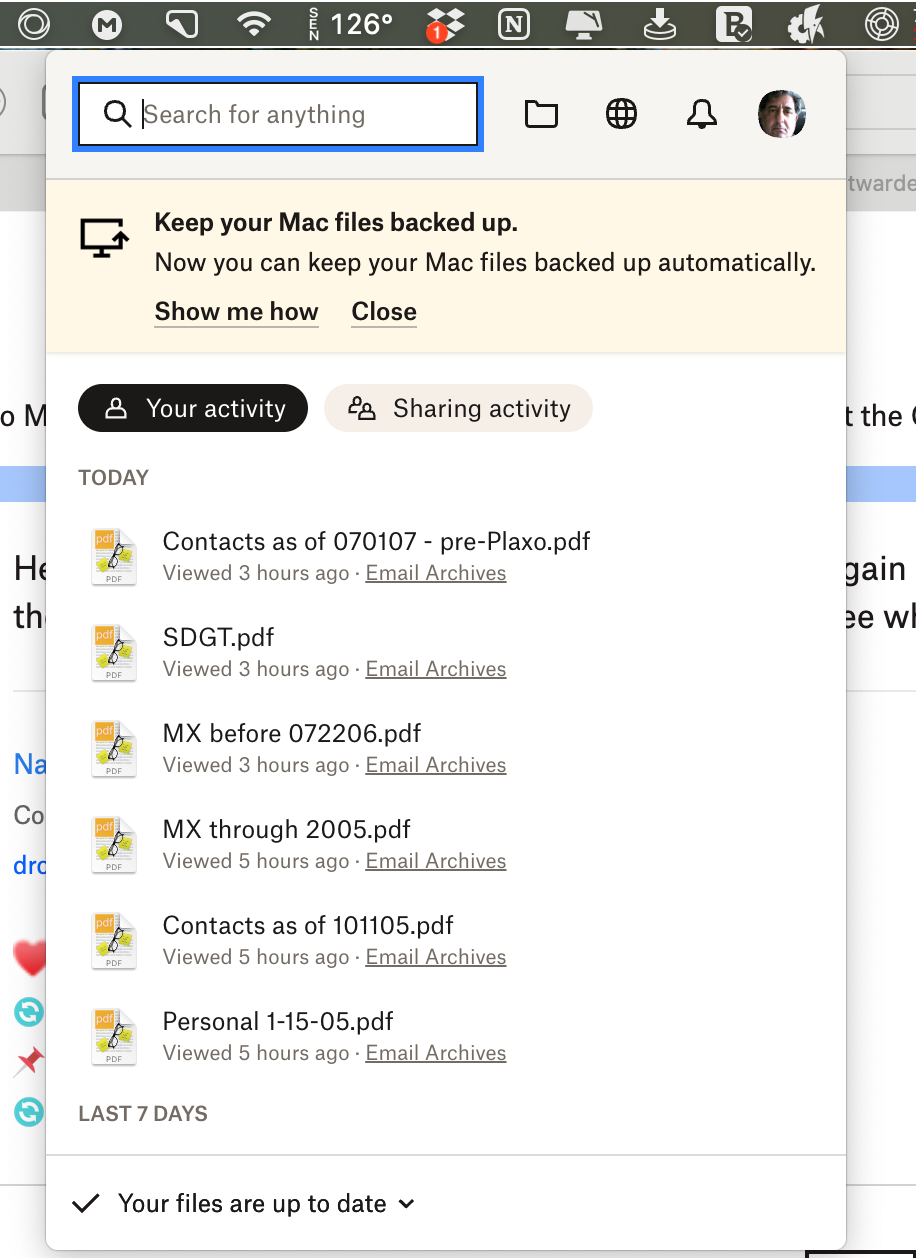
Task: Click Email Archives link under Contacts as of 101105.pdf
Action: 436,957
